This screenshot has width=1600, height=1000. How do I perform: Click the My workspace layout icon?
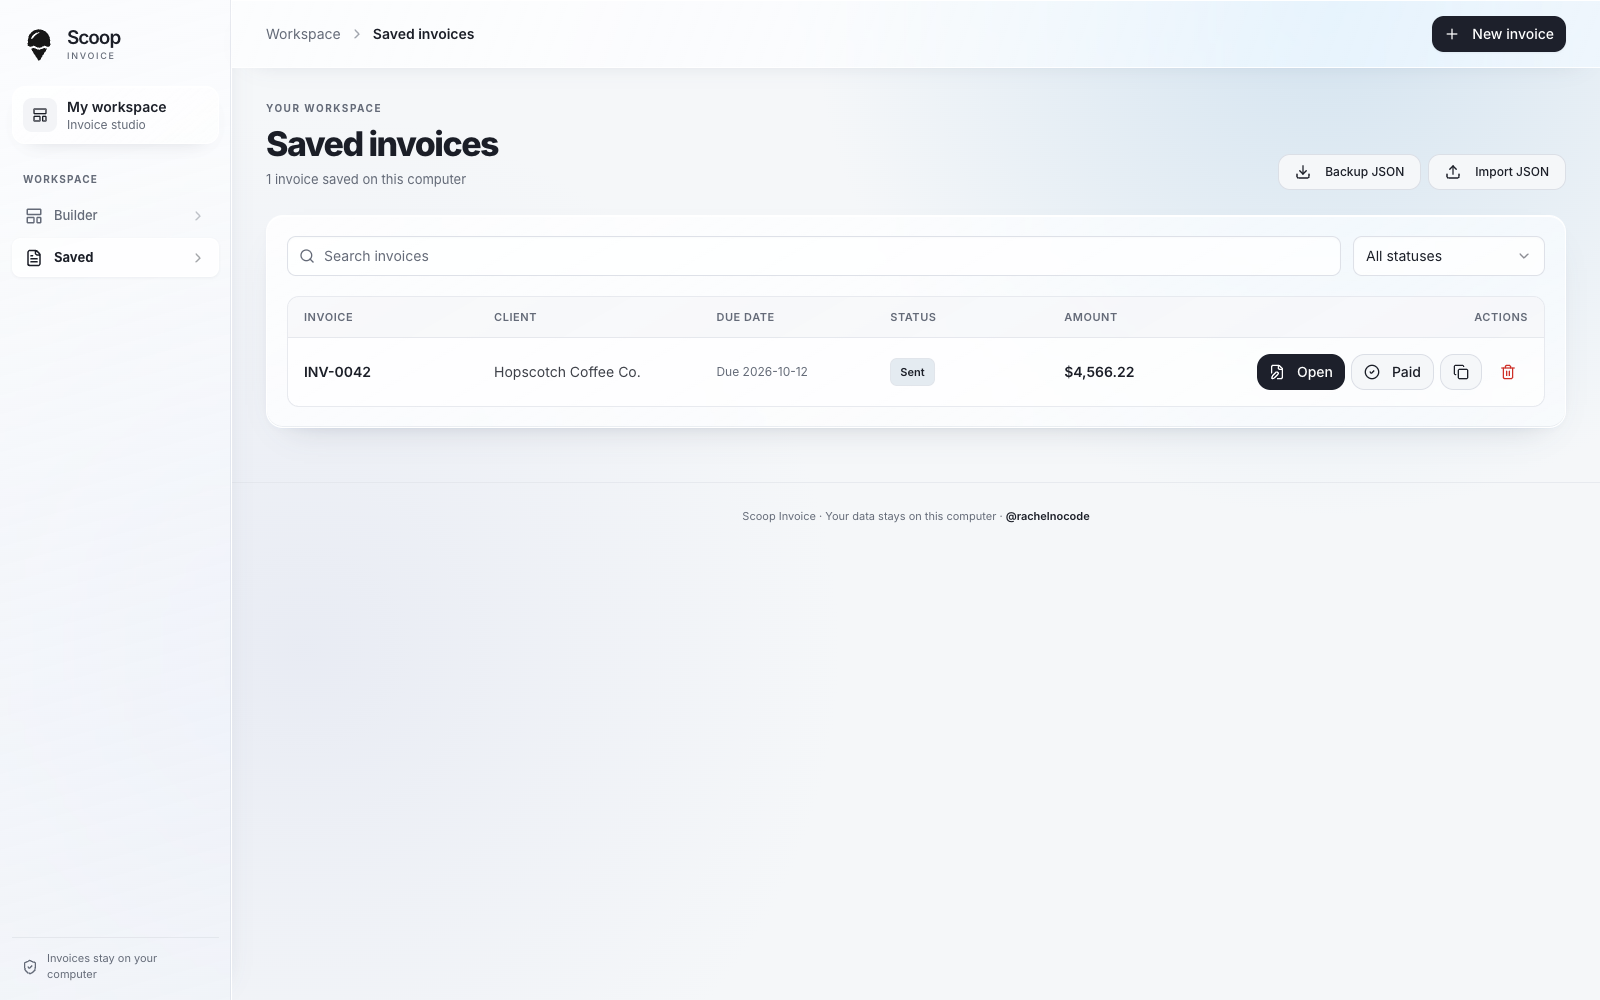click(40, 115)
